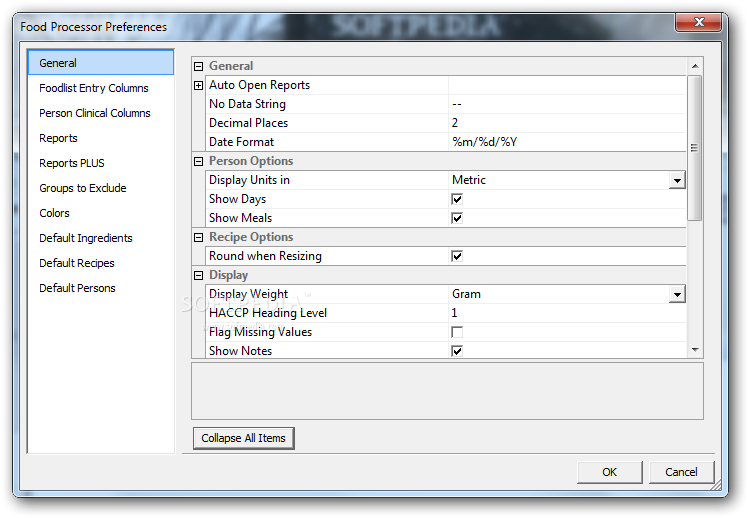
Task: Click the Cancel button
Action: pyautogui.click(x=681, y=472)
